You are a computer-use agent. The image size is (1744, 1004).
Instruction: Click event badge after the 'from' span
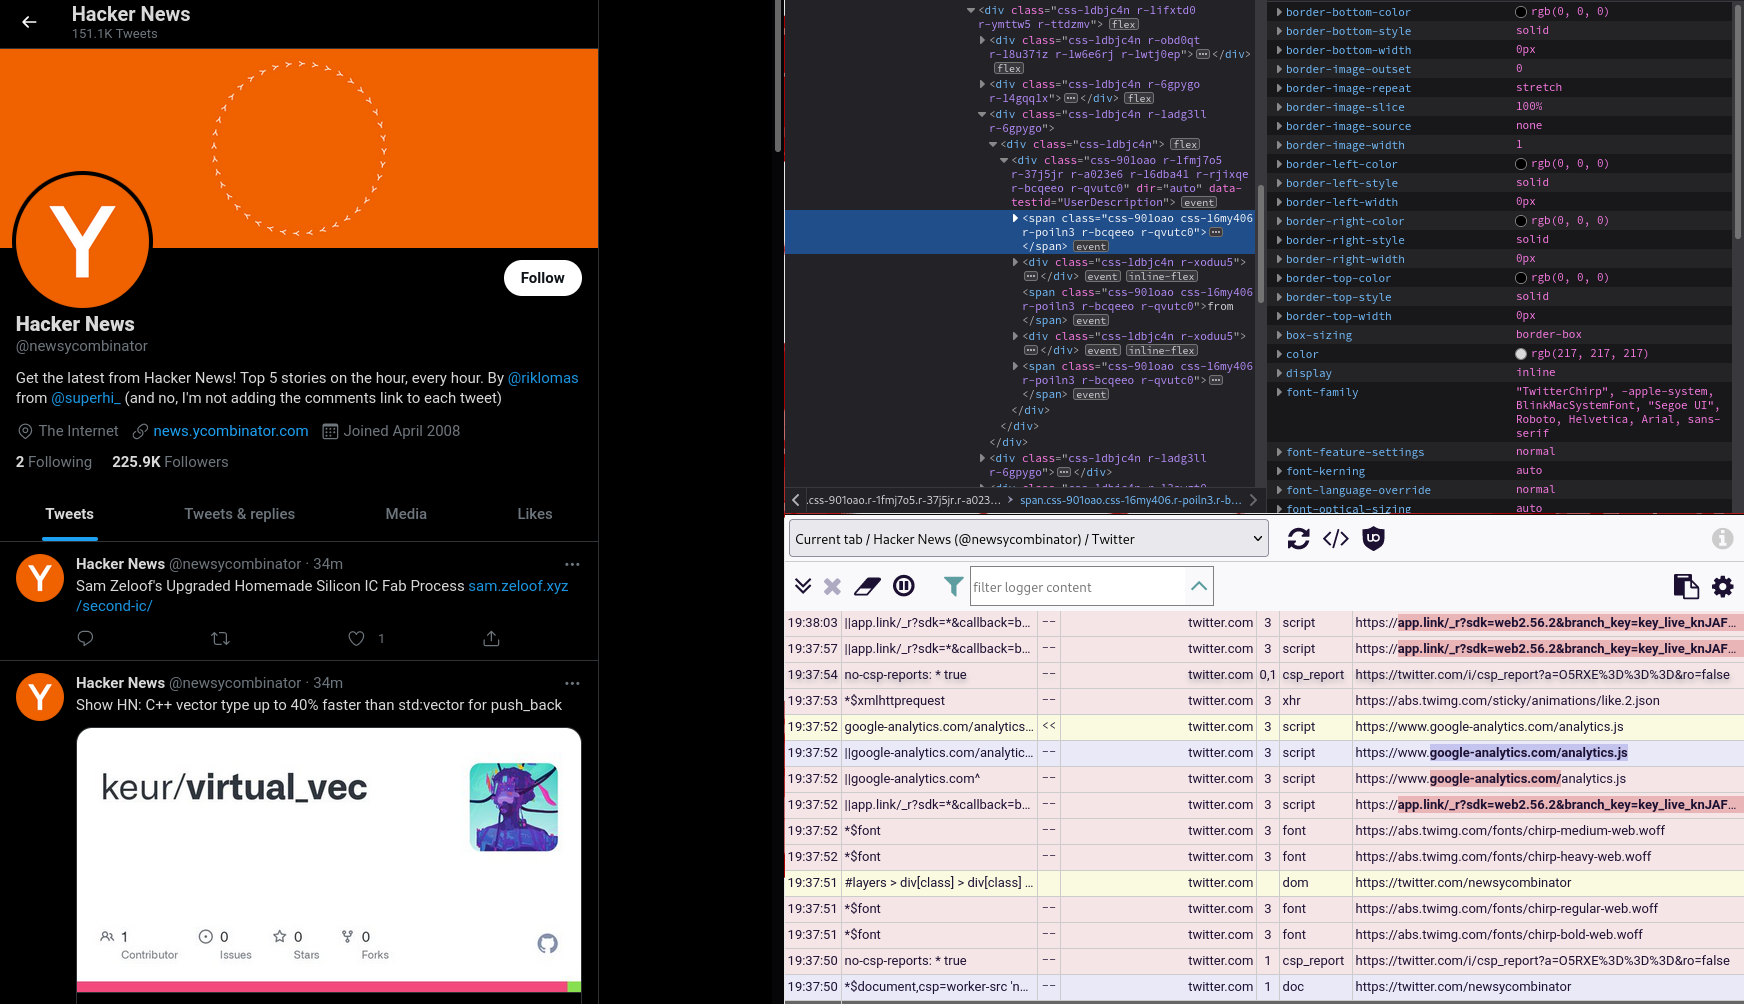[1090, 320]
